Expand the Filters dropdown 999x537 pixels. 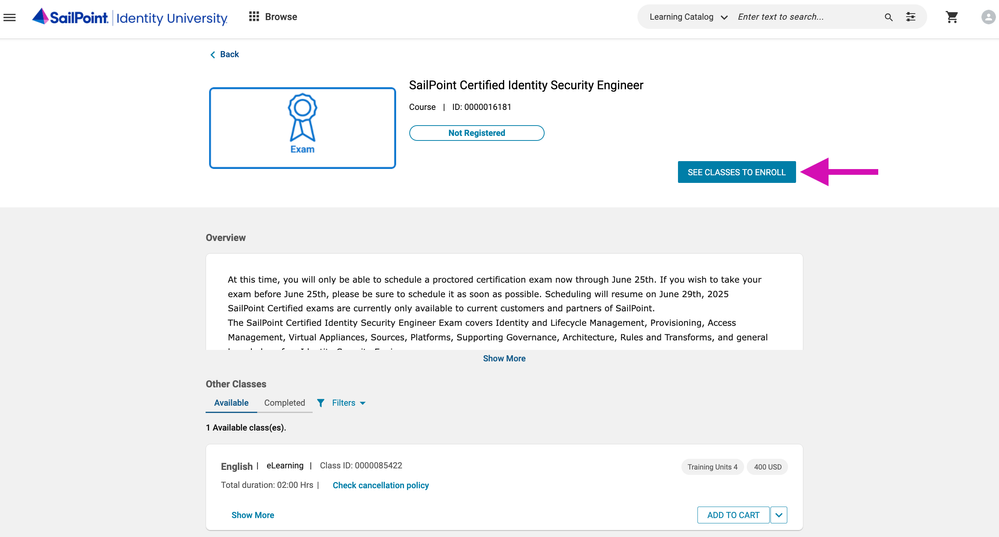(341, 403)
